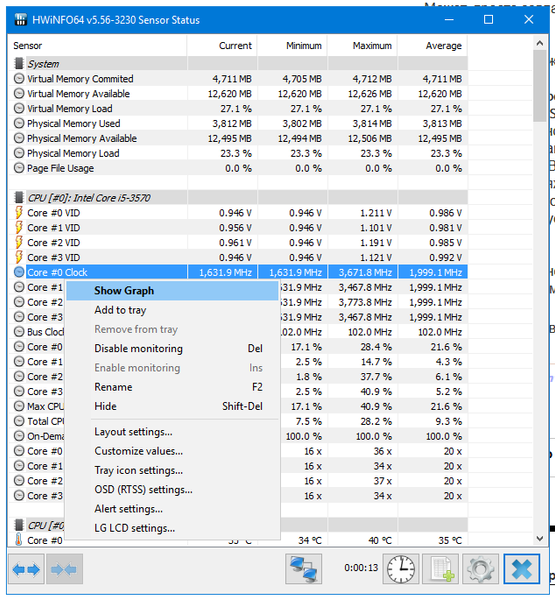
Task: Click the expand columns arrows icon
Action: click(x=26, y=570)
